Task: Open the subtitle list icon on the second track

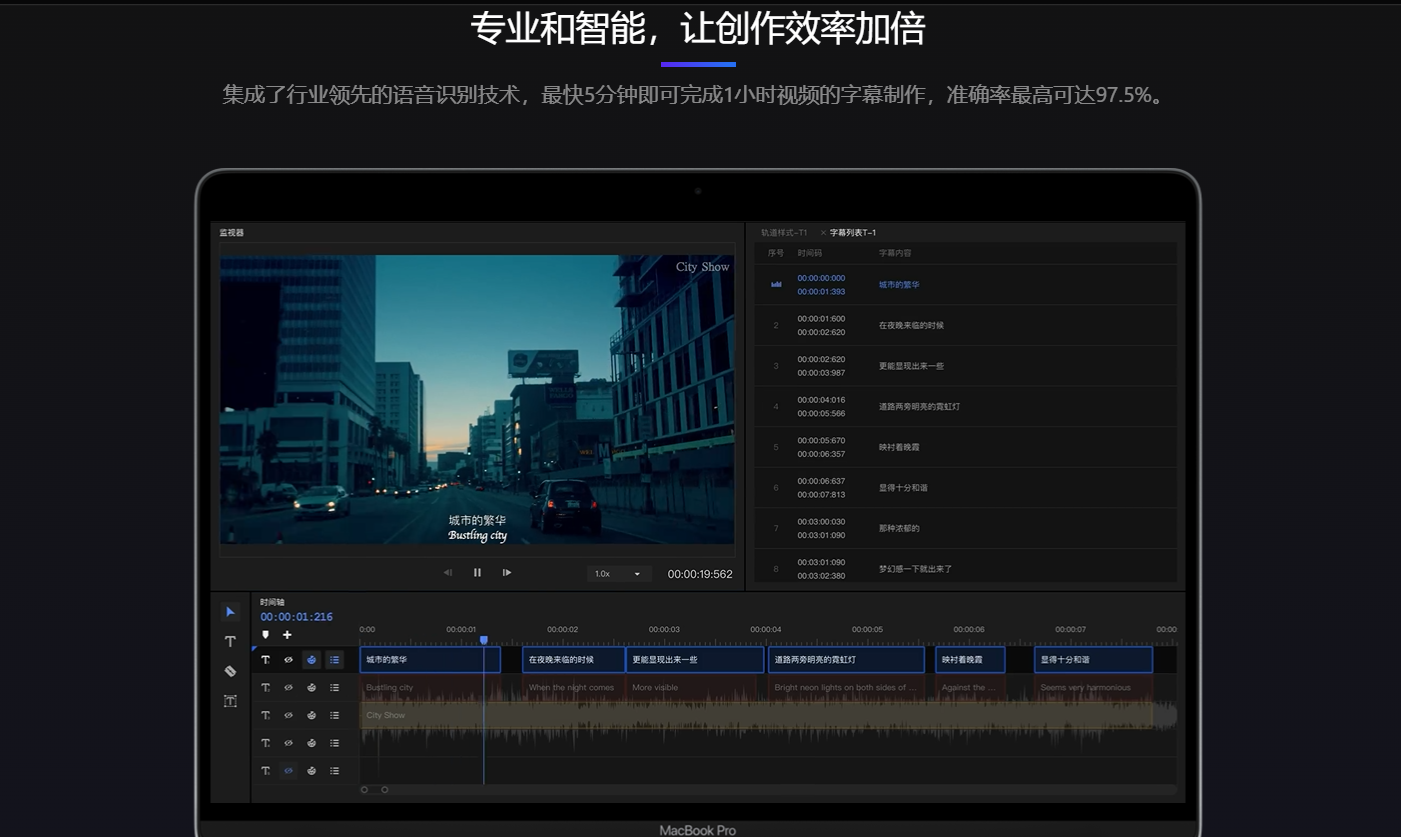Action: (334, 687)
